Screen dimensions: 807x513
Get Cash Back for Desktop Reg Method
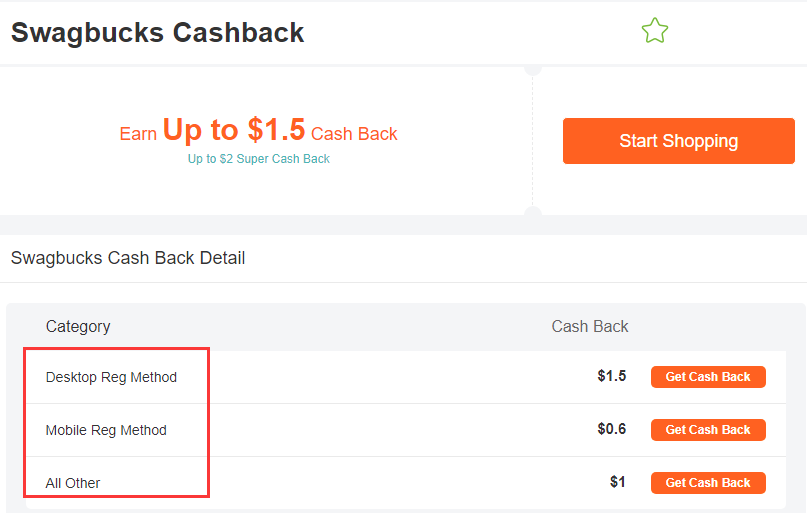tap(708, 377)
